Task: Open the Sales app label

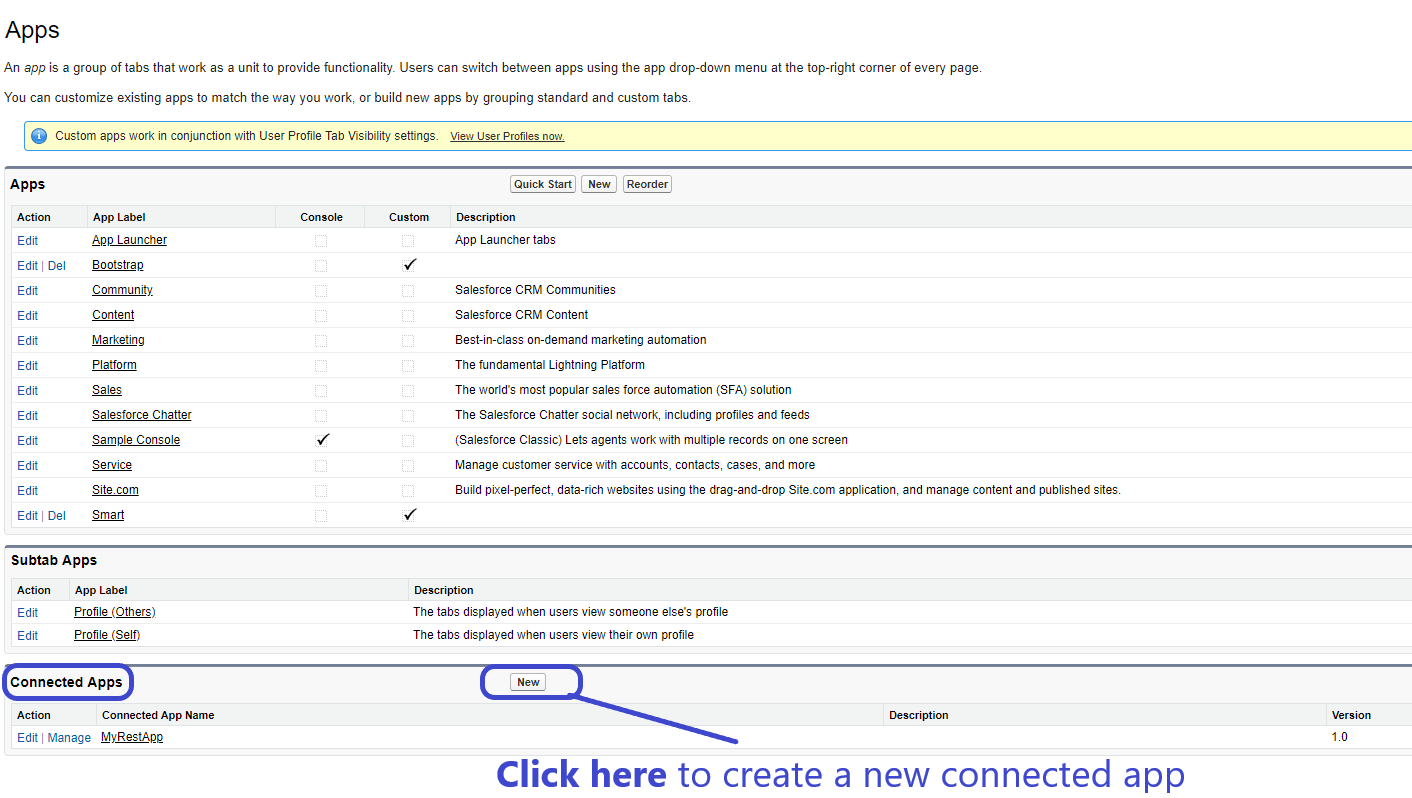Action: [x=107, y=390]
